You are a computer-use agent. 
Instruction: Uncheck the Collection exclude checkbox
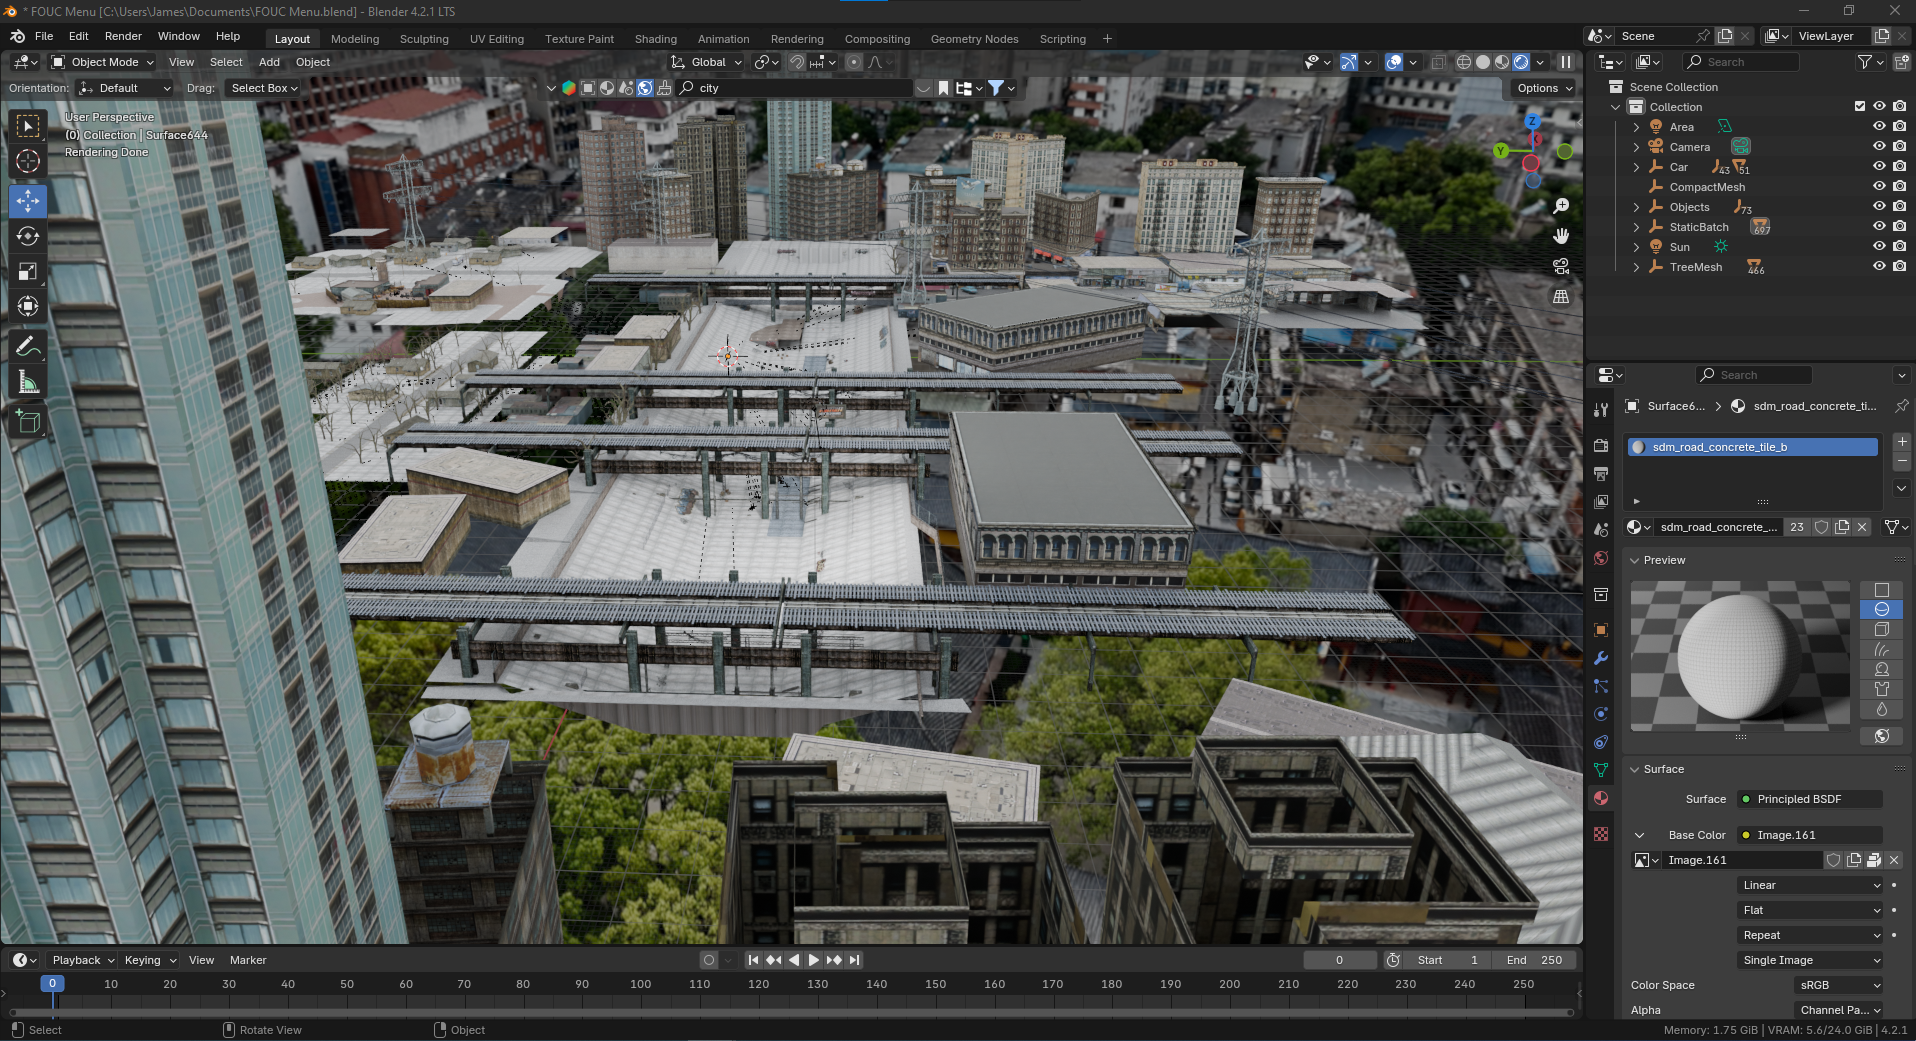[x=1860, y=106]
